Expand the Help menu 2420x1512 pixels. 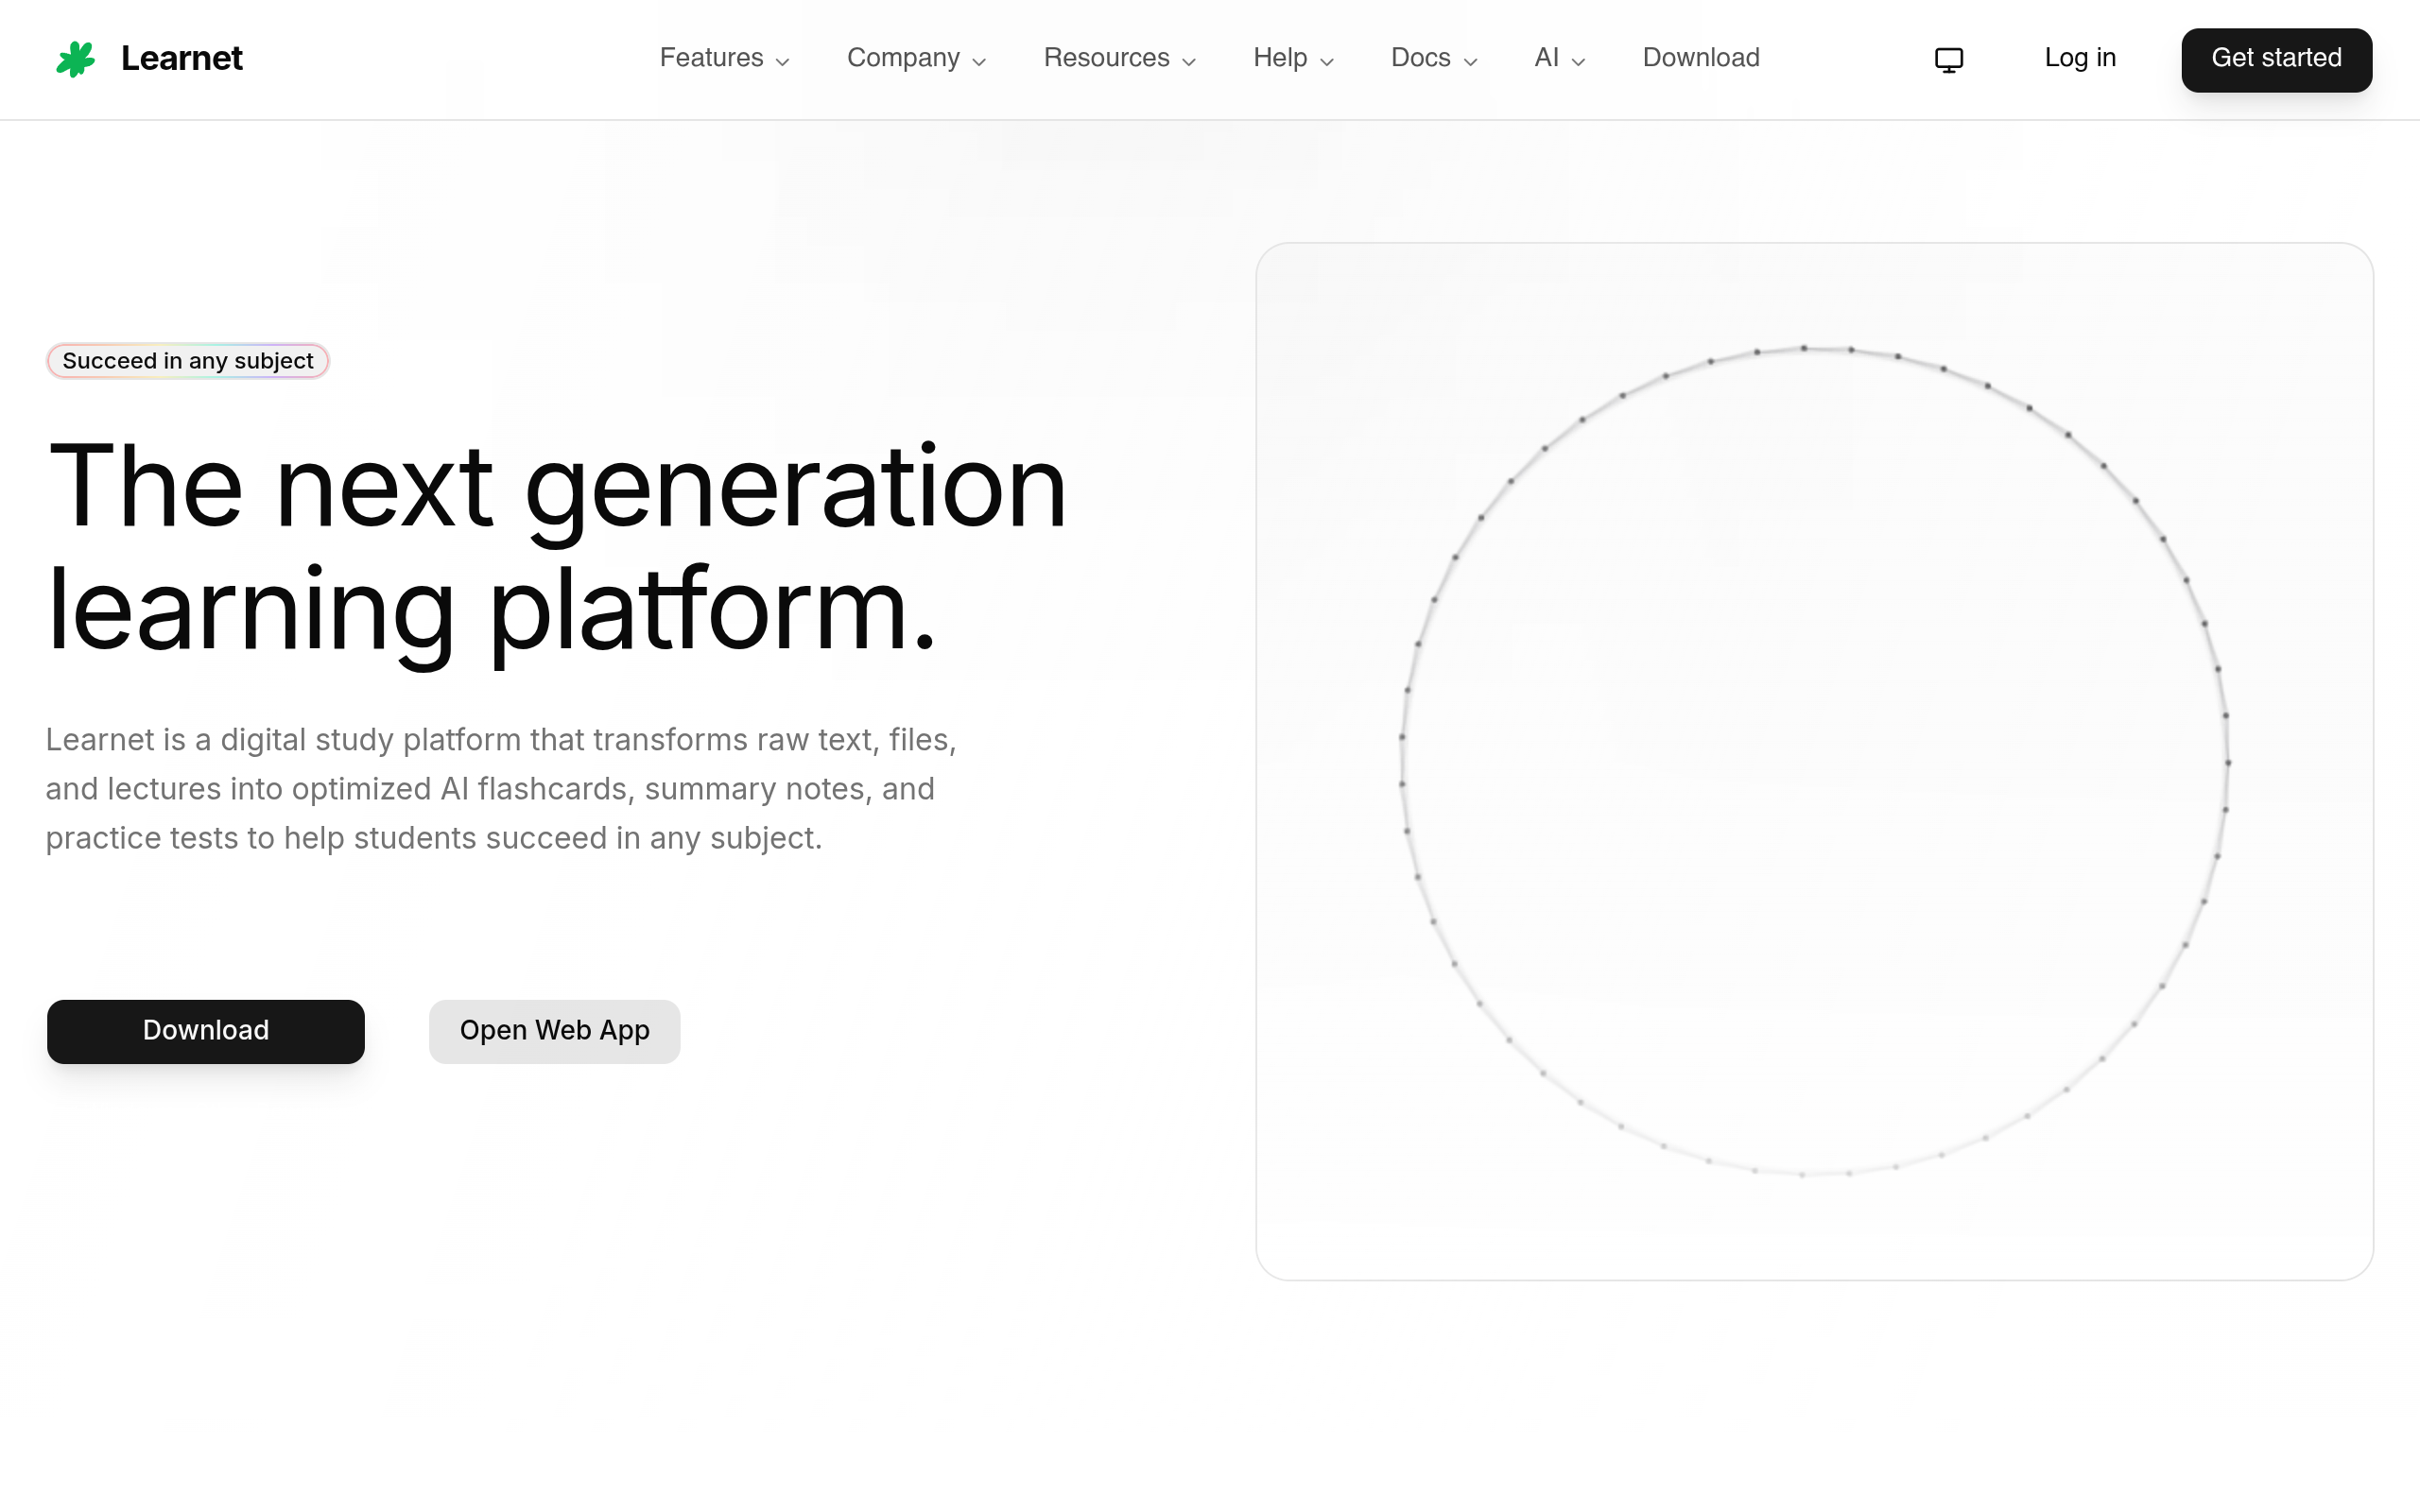(x=1293, y=58)
